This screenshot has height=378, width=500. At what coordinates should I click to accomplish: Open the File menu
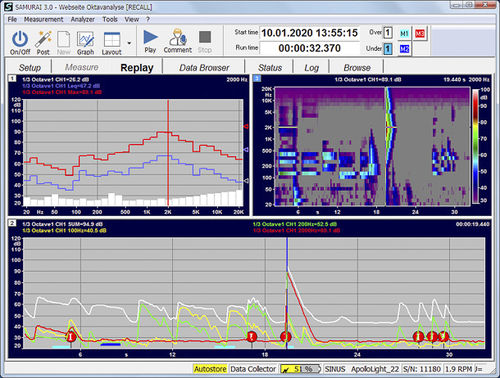(12, 19)
